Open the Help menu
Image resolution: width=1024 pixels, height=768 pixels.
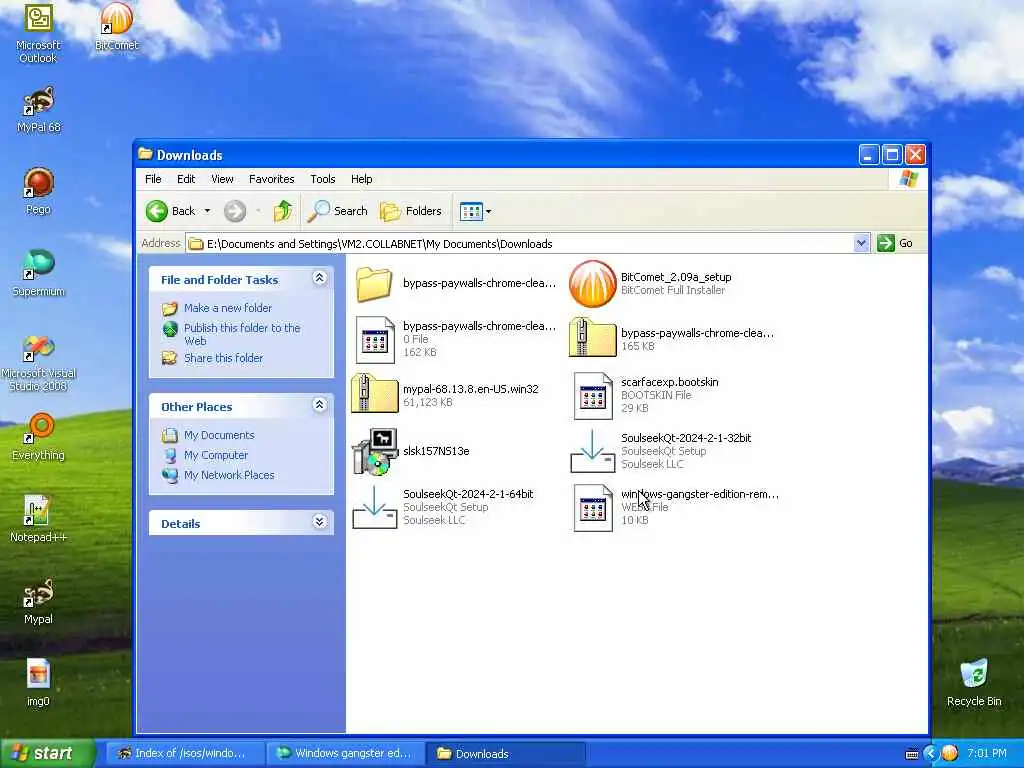coord(361,179)
